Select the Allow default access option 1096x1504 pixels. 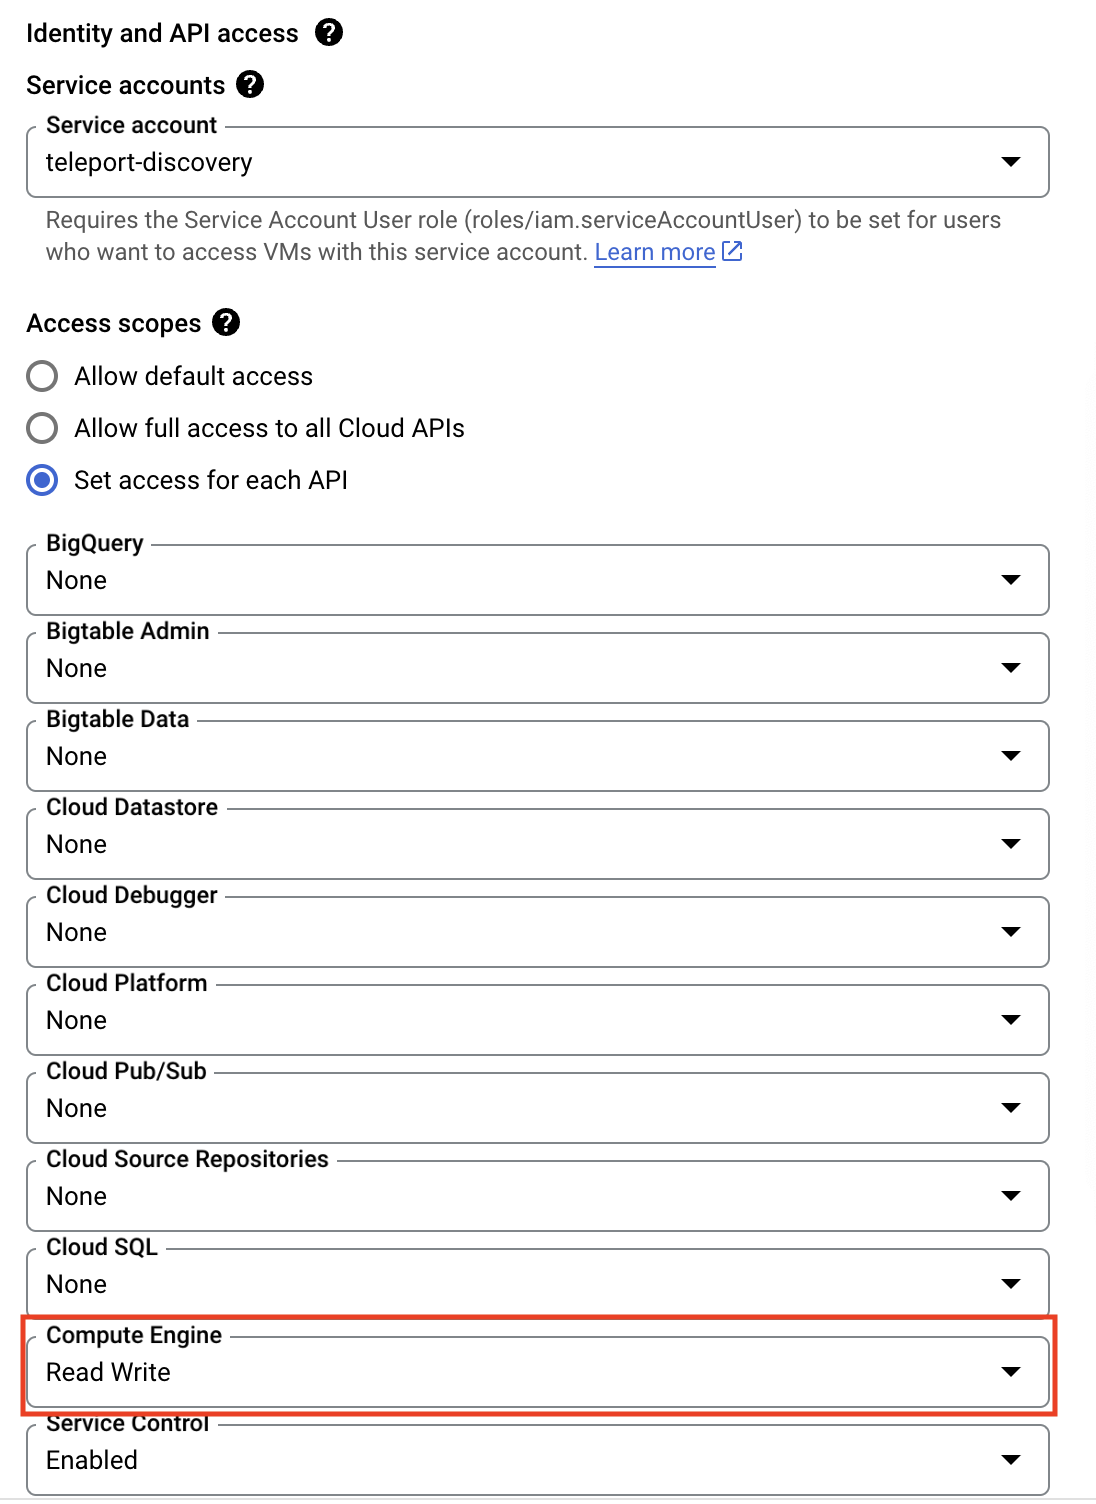pos(42,376)
